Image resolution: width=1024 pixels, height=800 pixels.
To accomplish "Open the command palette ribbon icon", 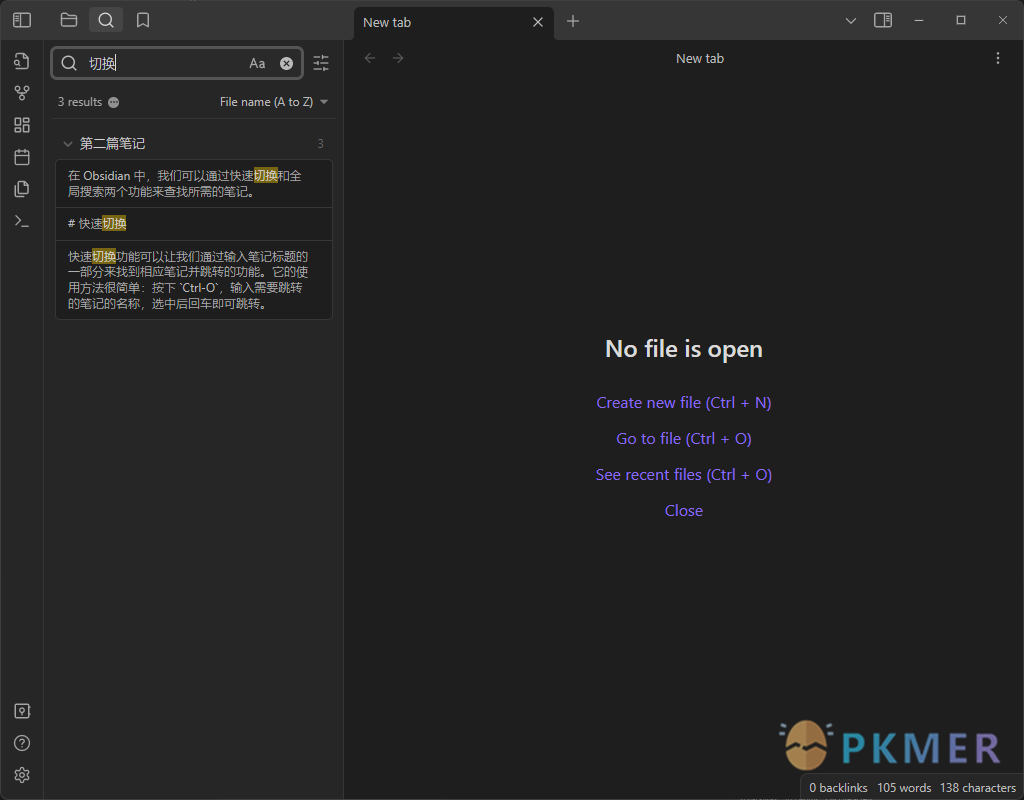I will pyautogui.click(x=22, y=221).
